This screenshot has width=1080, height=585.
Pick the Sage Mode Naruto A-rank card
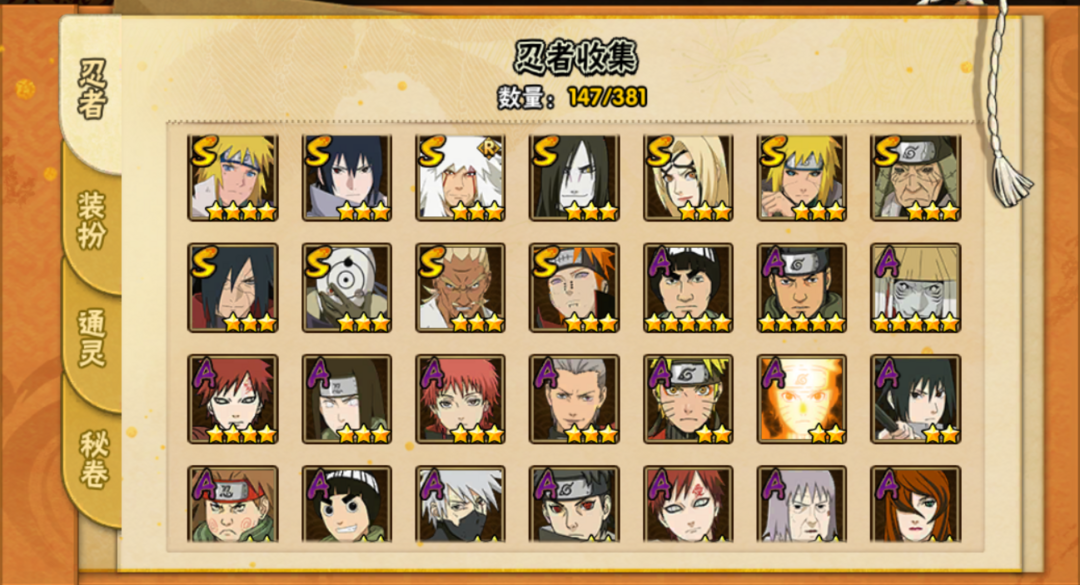[688, 399]
